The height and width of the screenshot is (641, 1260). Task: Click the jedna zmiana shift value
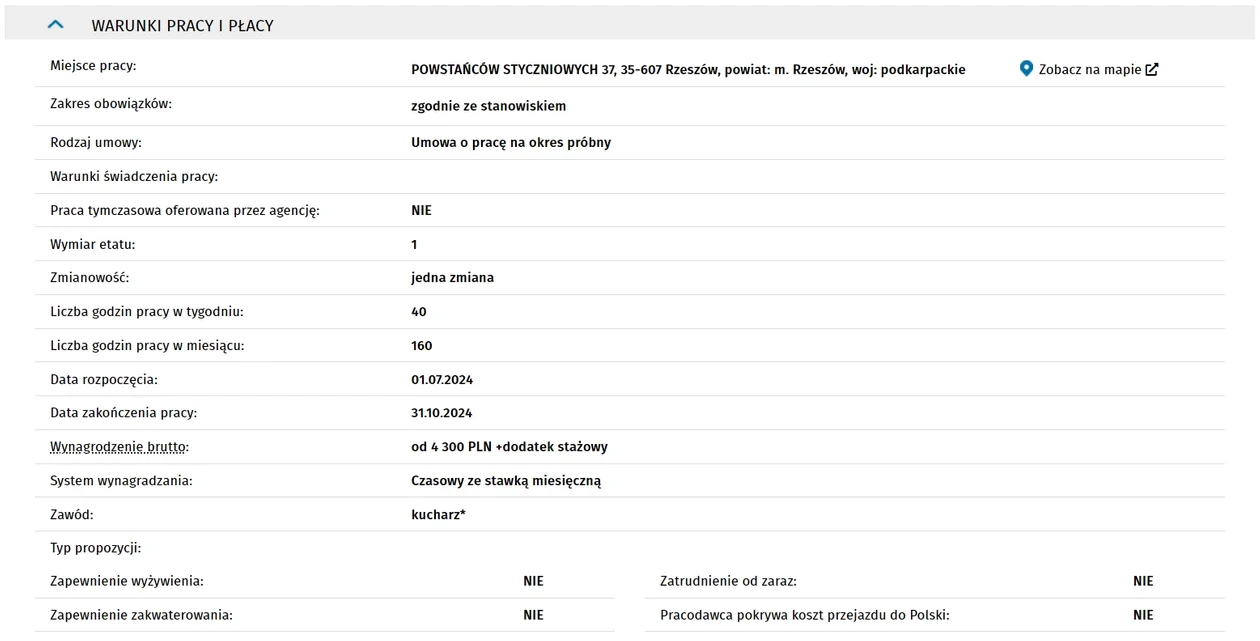452,278
